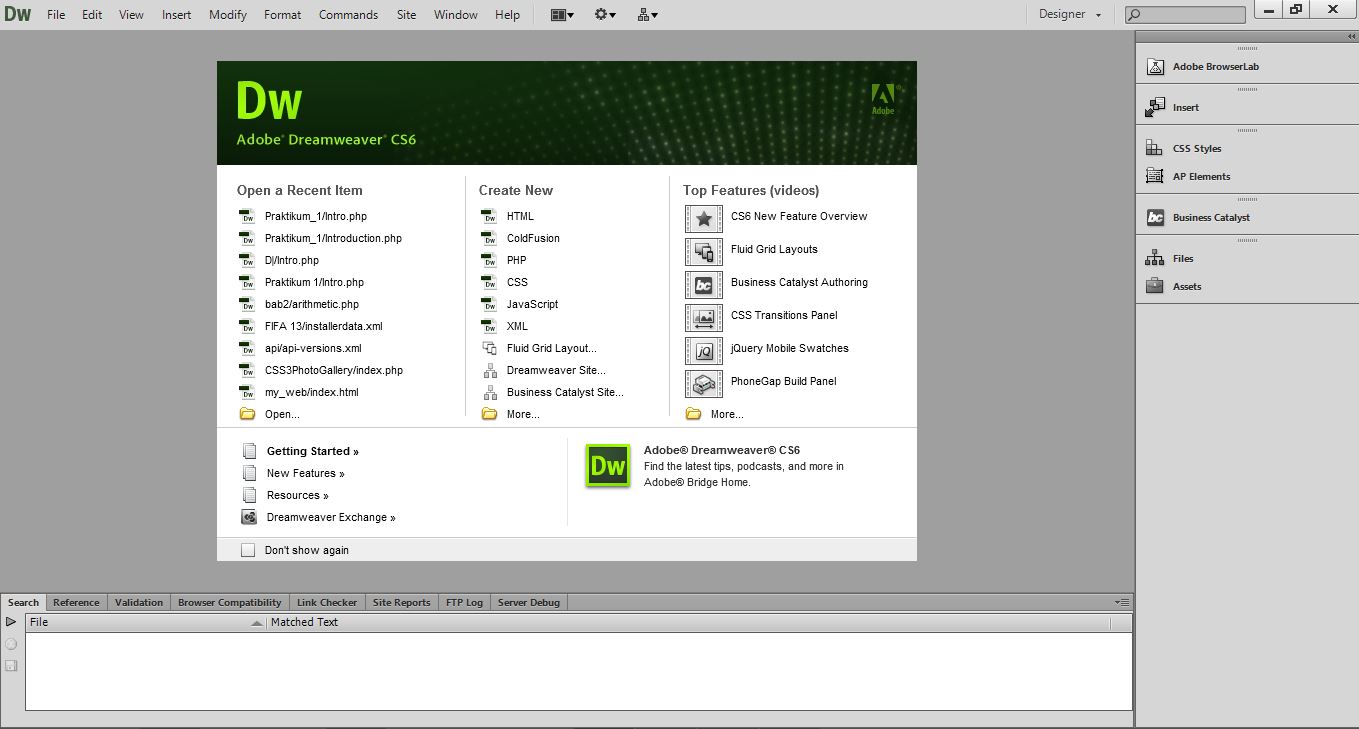Create a new HTML document
Image resolution: width=1359 pixels, height=729 pixels.
[x=520, y=216]
